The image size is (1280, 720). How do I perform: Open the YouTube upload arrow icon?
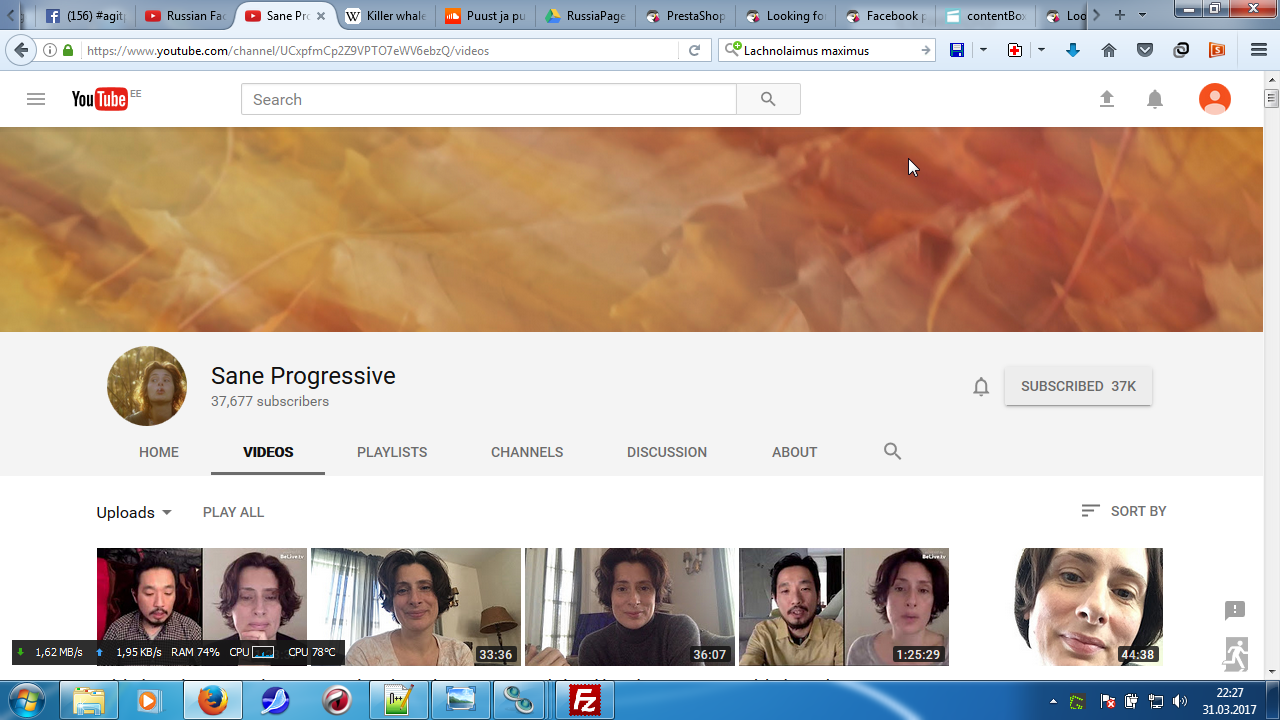[1107, 99]
